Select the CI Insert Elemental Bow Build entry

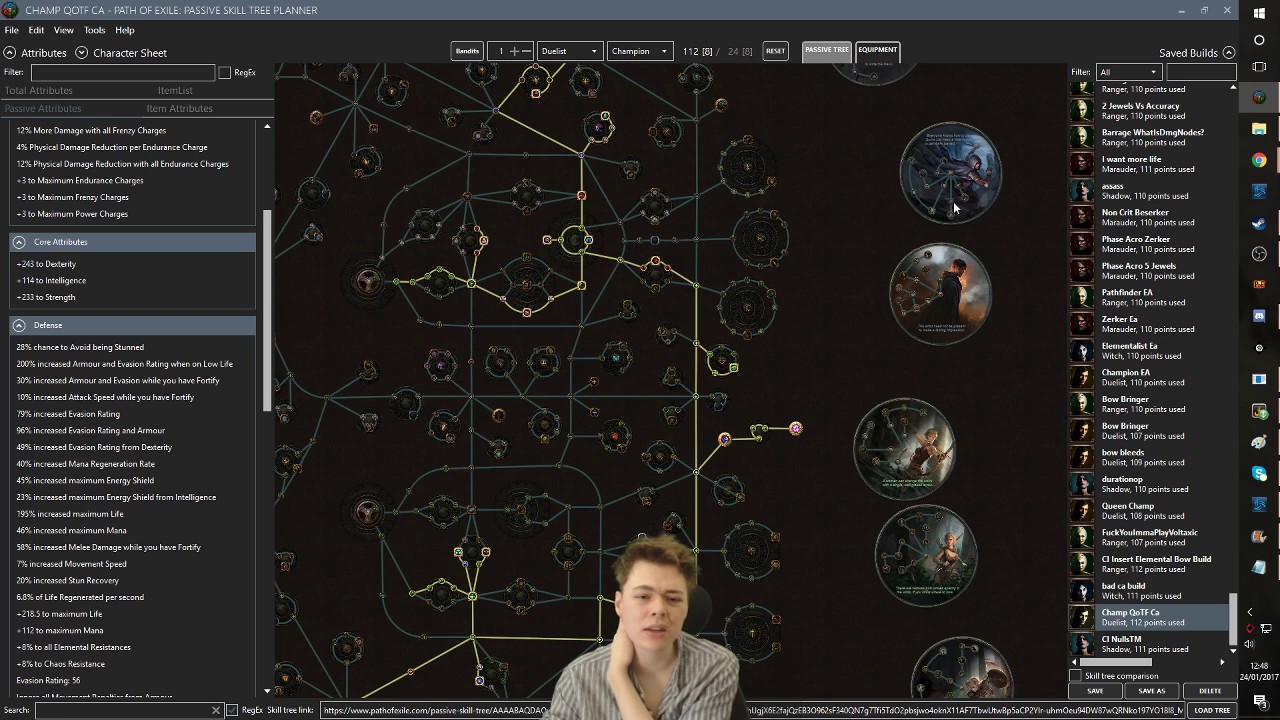pyautogui.click(x=1148, y=564)
